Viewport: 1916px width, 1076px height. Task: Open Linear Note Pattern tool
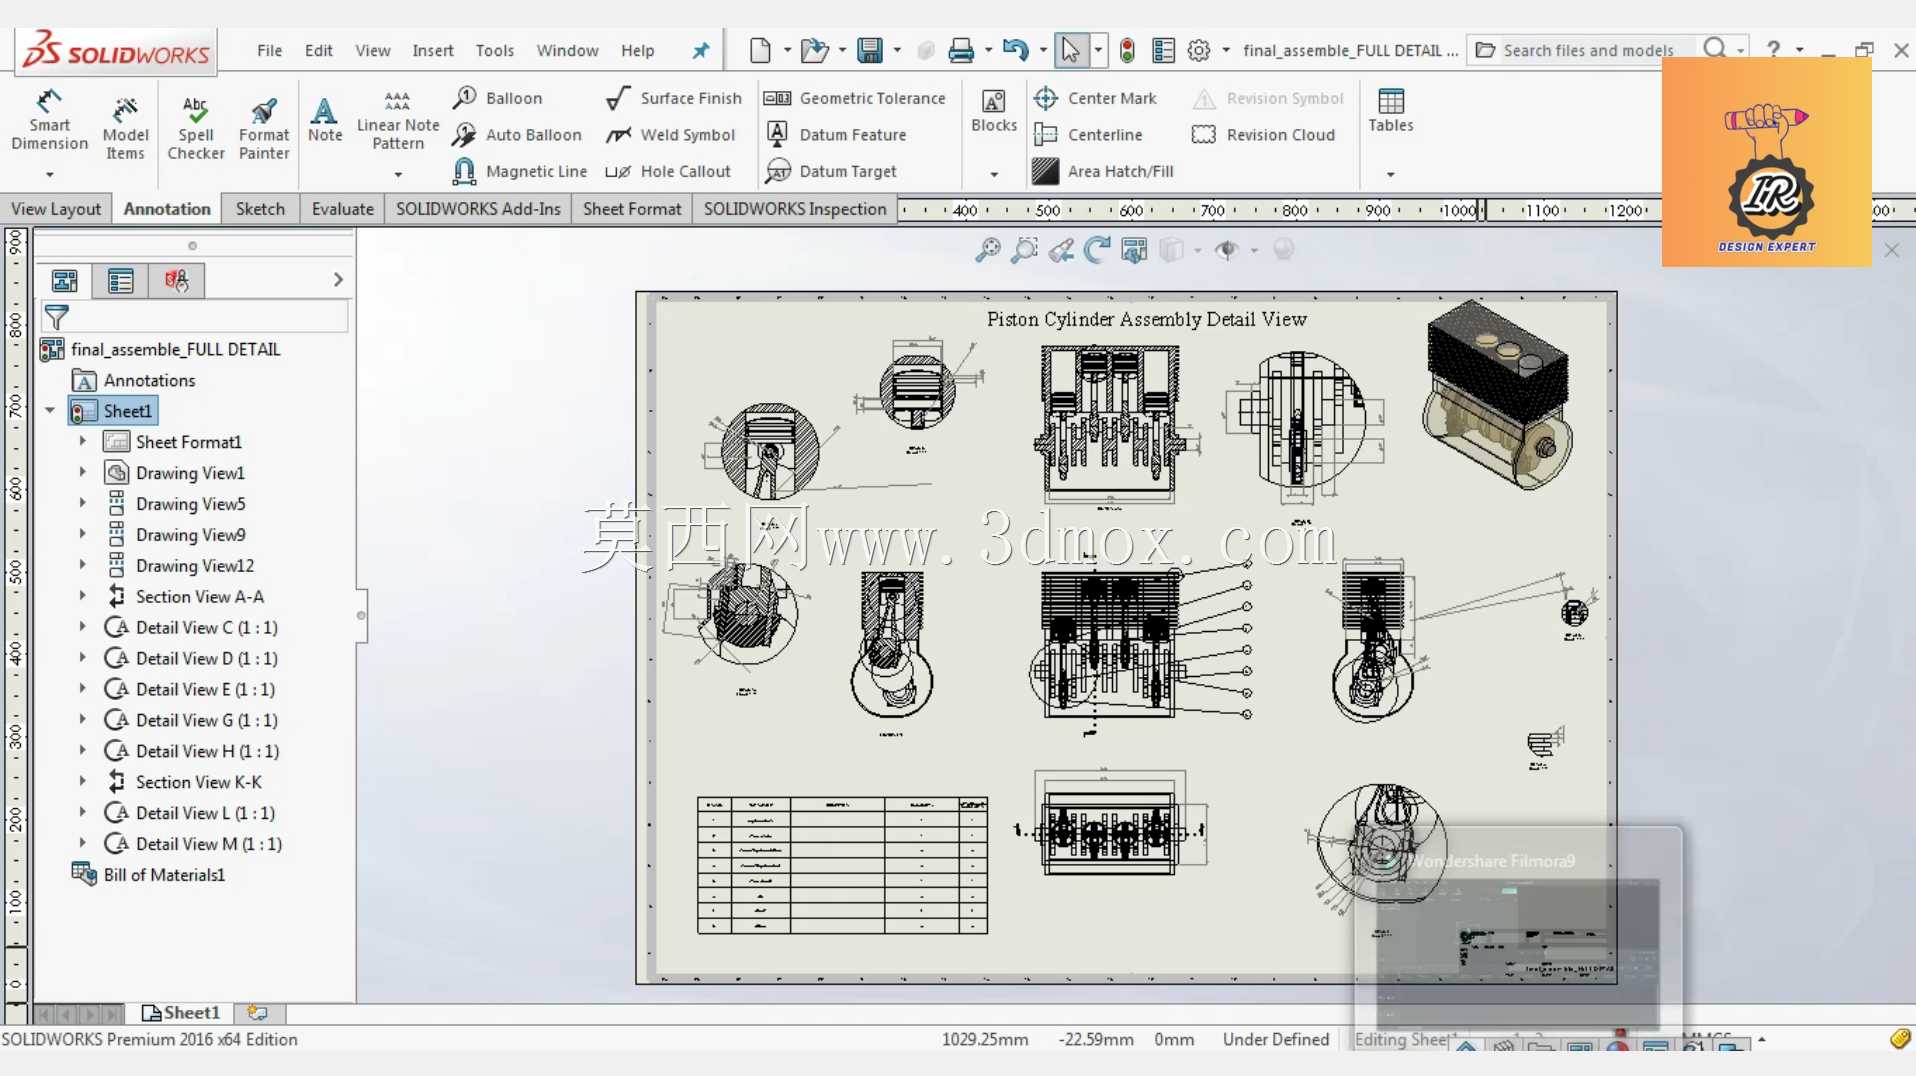[x=398, y=120]
